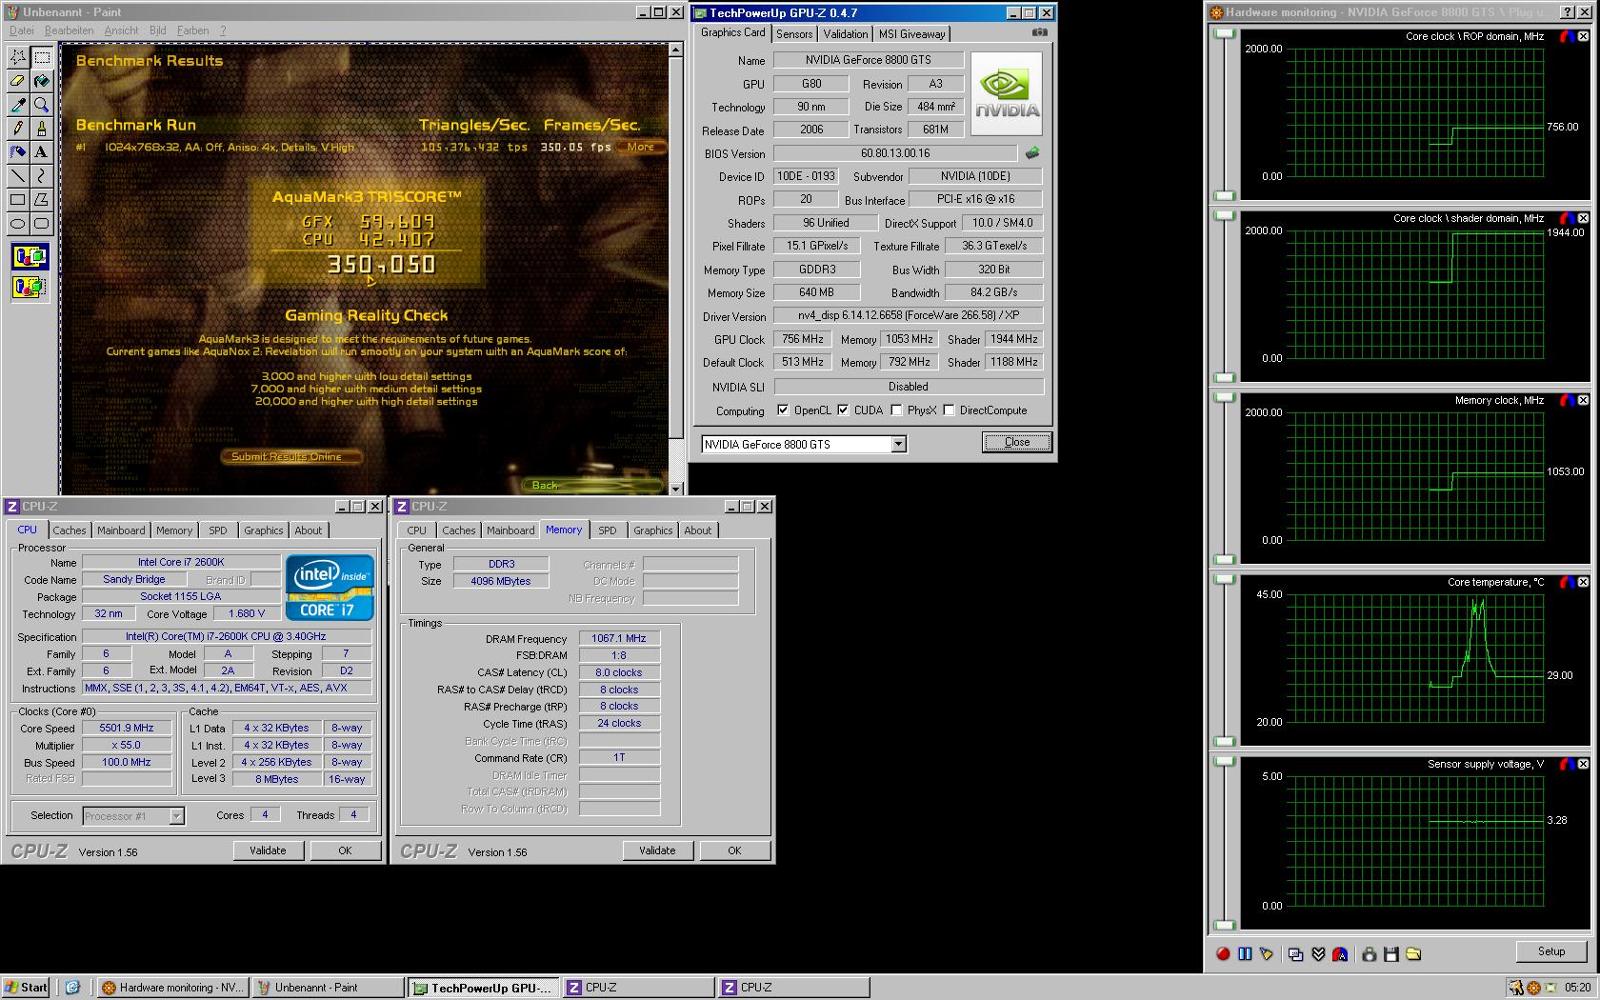
Task: Click the red record button in Hardware monitoring
Action: click(1222, 954)
